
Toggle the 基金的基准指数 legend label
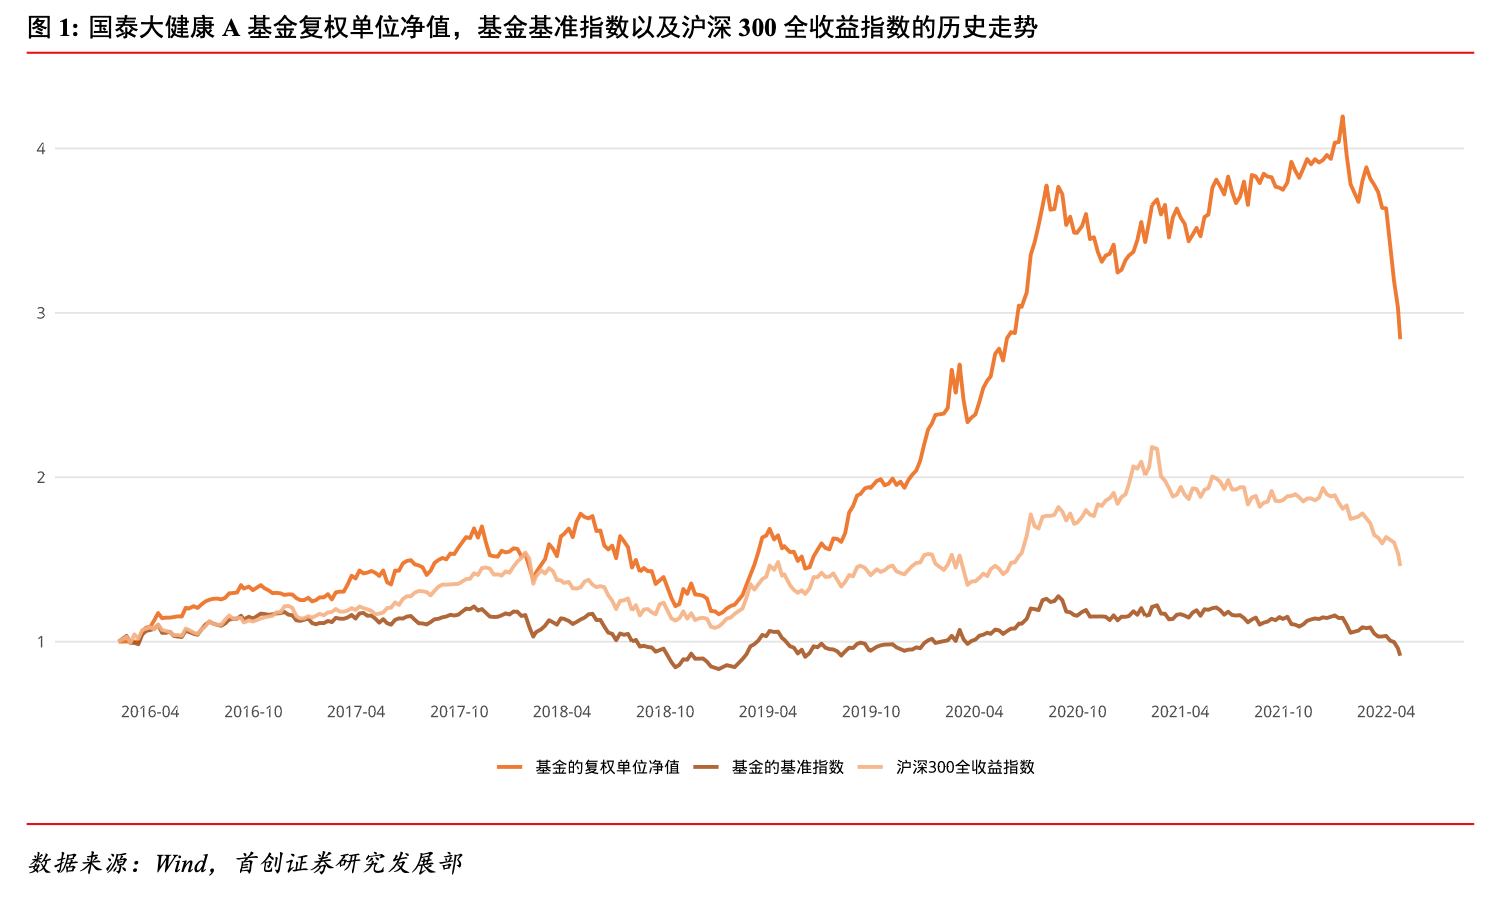tap(788, 767)
